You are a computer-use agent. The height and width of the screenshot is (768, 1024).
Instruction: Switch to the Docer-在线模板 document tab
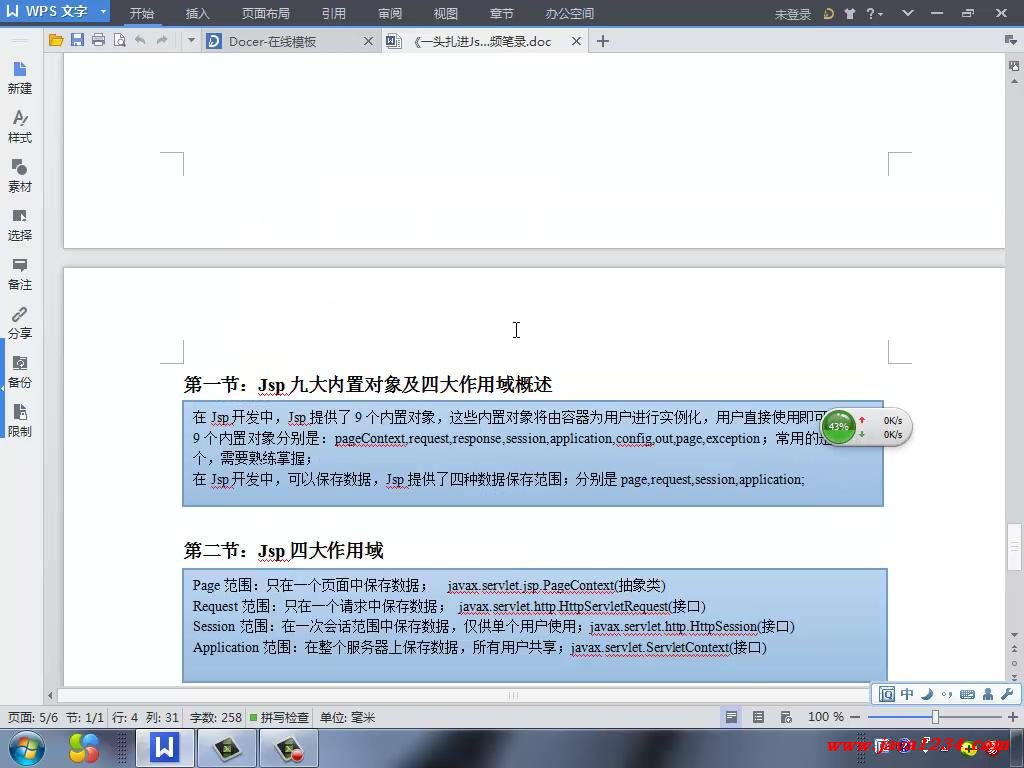[x=272, y=41]
